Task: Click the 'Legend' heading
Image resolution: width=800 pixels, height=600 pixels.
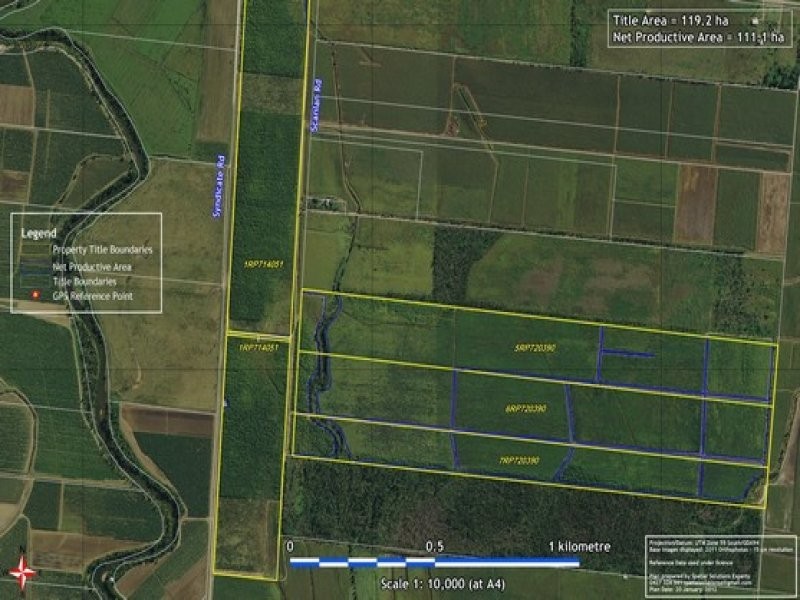Action: pos(39,234)
